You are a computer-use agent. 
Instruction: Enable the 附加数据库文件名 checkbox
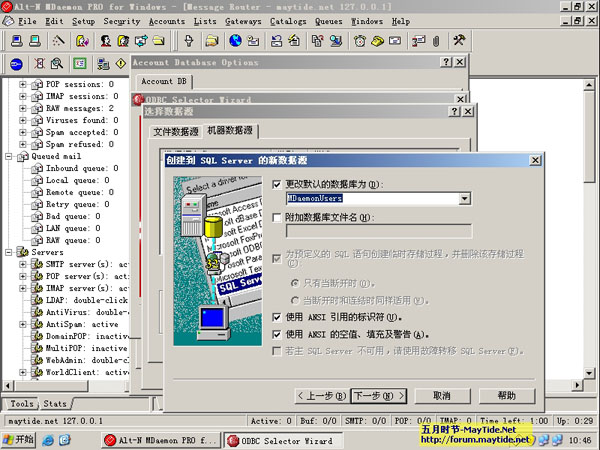pos(278,217)
